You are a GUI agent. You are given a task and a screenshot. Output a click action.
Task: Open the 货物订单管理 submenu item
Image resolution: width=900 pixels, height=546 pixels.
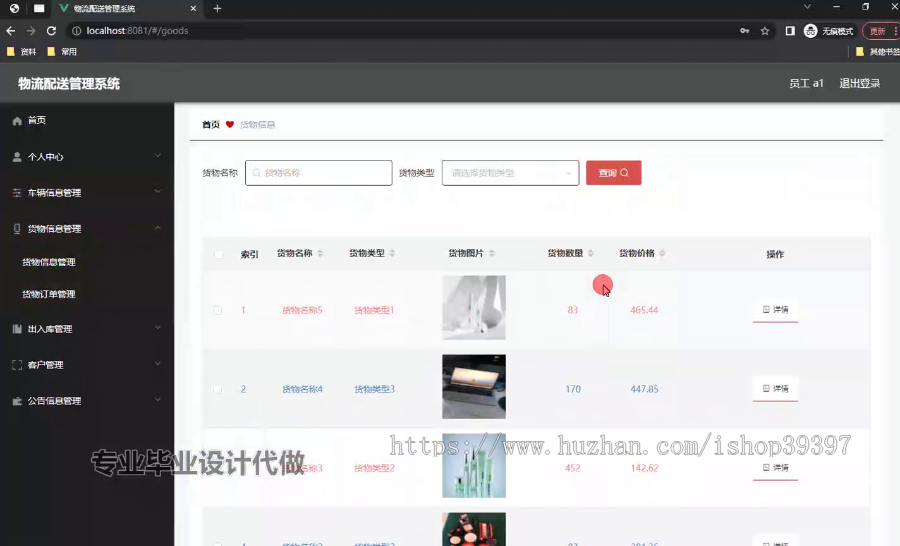tap(49, 295)
